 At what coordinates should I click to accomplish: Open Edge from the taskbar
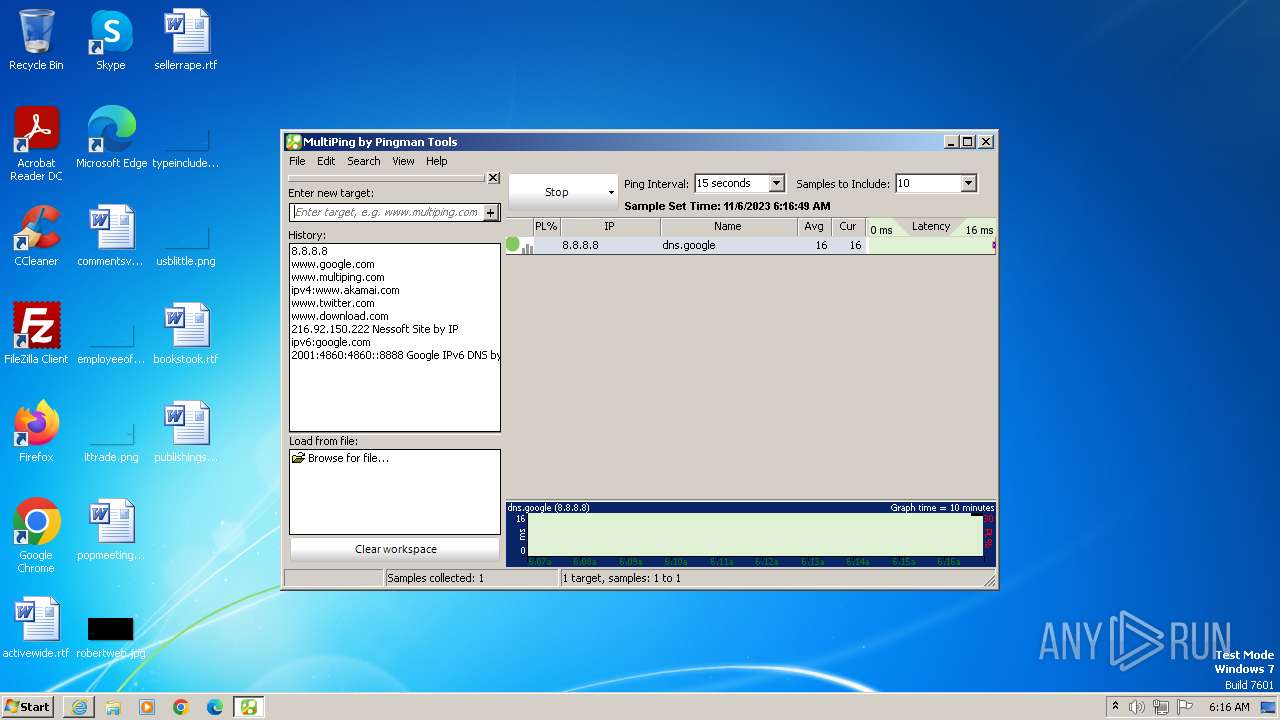[215, 707]
